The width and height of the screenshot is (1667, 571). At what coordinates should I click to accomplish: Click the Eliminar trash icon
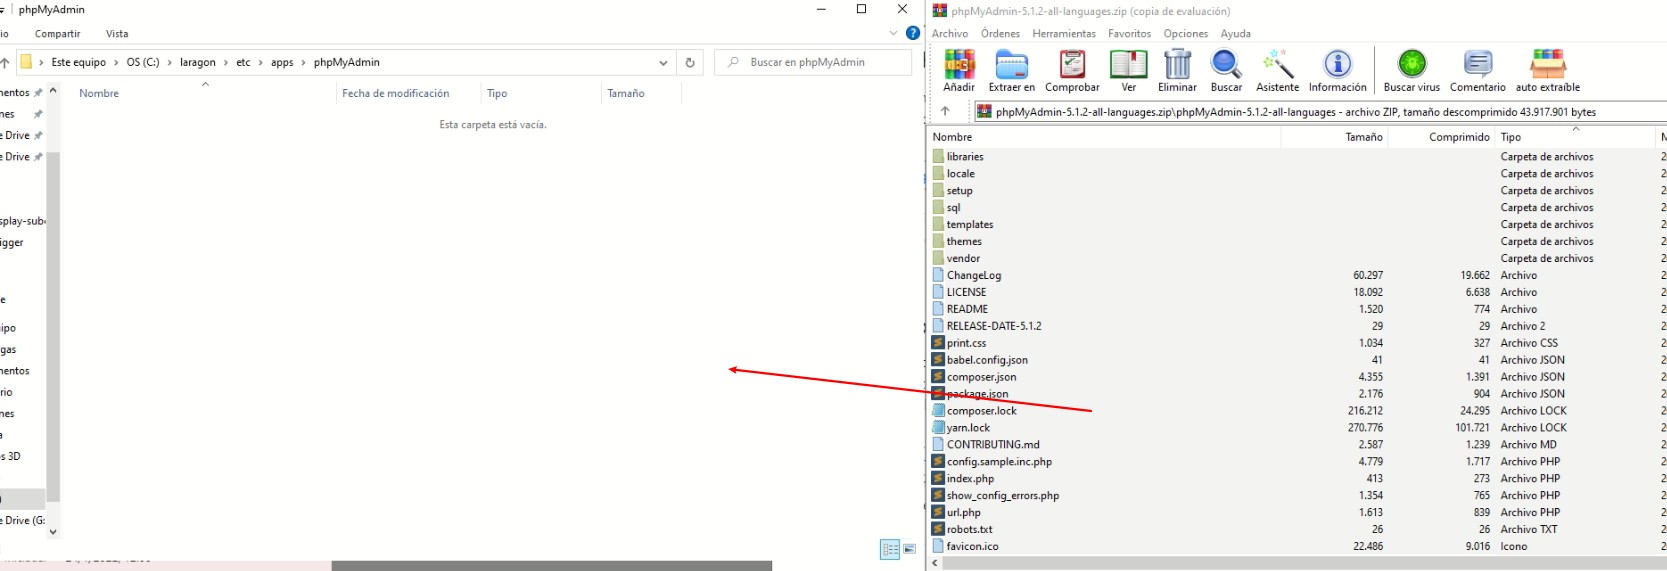[x=1177, y=64]
